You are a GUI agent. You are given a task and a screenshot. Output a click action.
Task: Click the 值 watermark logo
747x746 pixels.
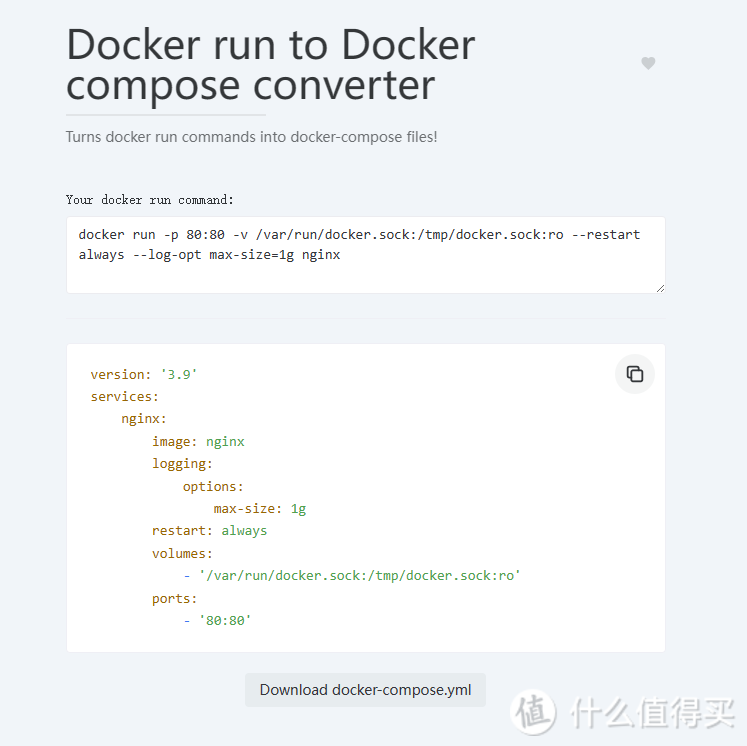click(x=533, y=711)
